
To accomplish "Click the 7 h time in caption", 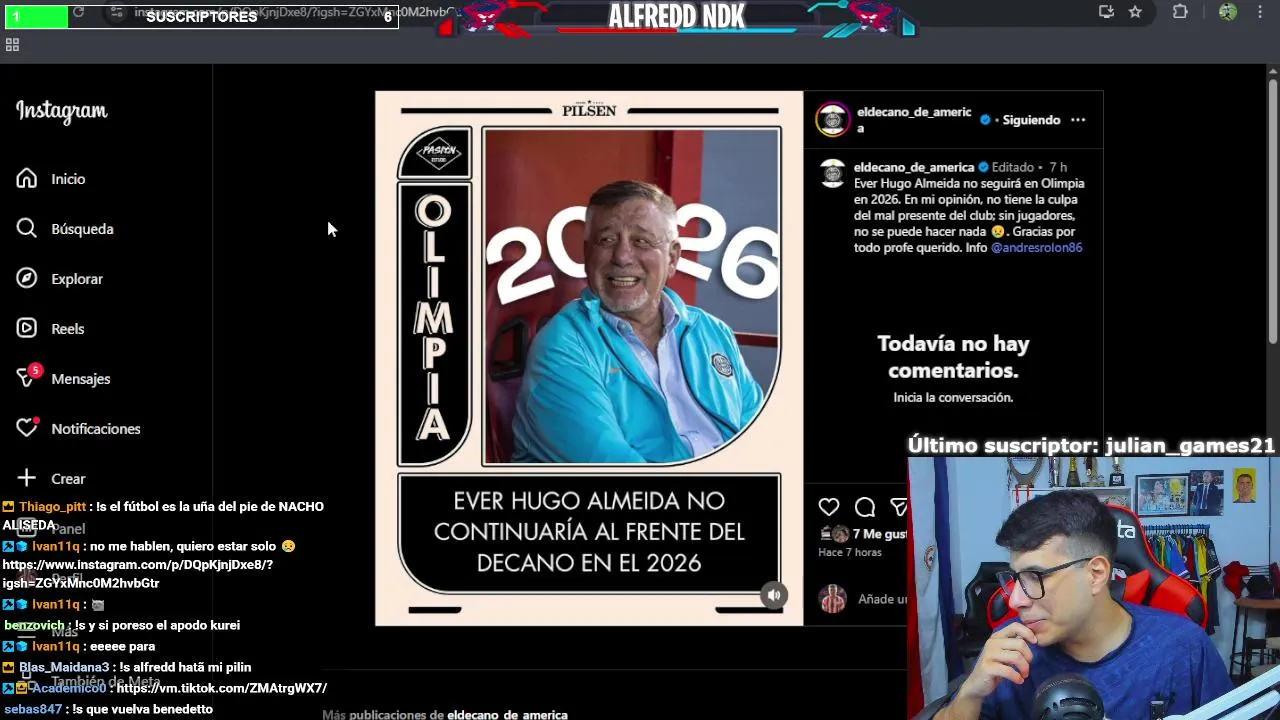I will 1058,167.
